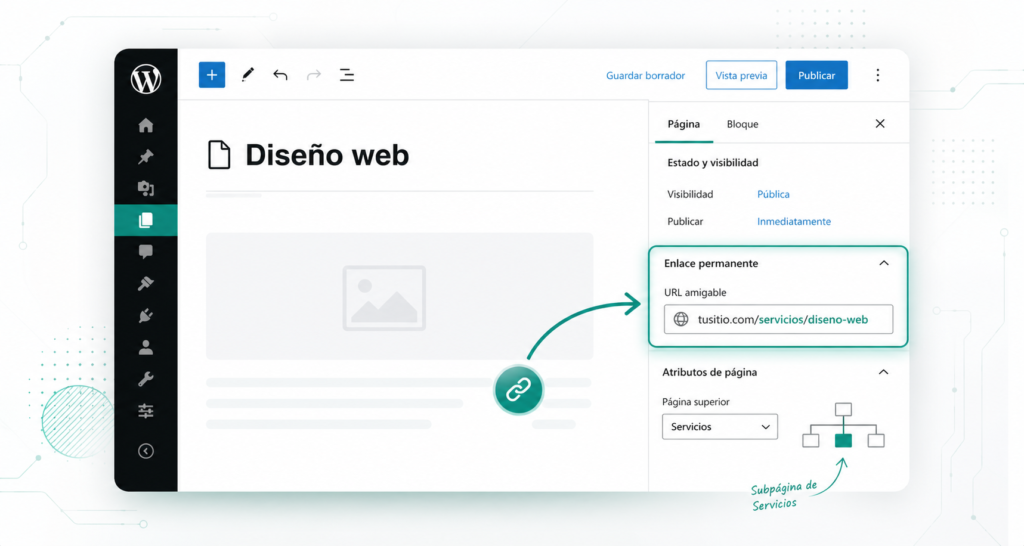The height and width of the screenshot is (546, 1024).
Task: Click the Publicar label in the sidebar
Action: pyautogui.click(x=685, y=221)
